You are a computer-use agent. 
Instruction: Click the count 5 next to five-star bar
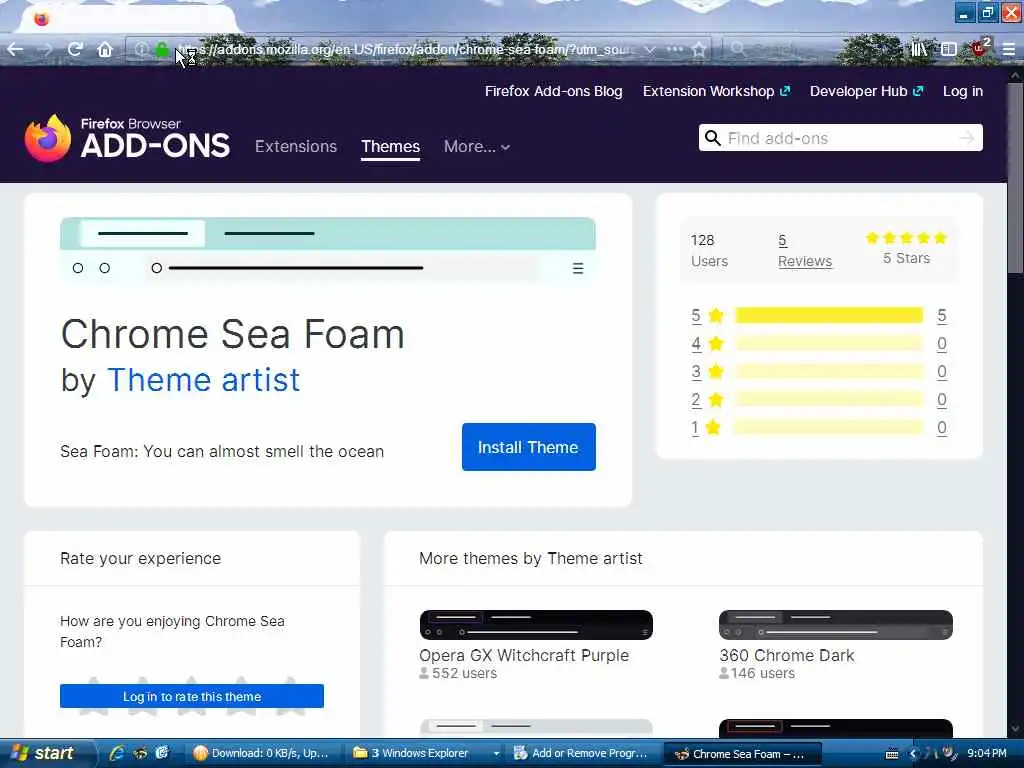pos(941,315)
